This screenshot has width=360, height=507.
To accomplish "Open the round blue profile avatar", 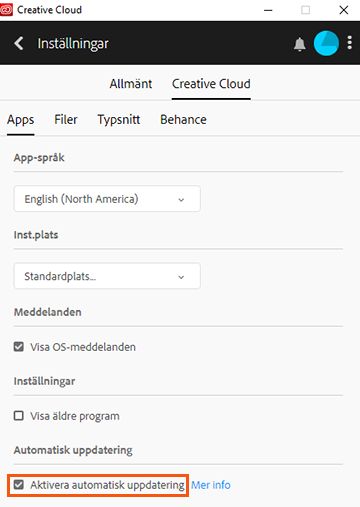I will 326,43.
